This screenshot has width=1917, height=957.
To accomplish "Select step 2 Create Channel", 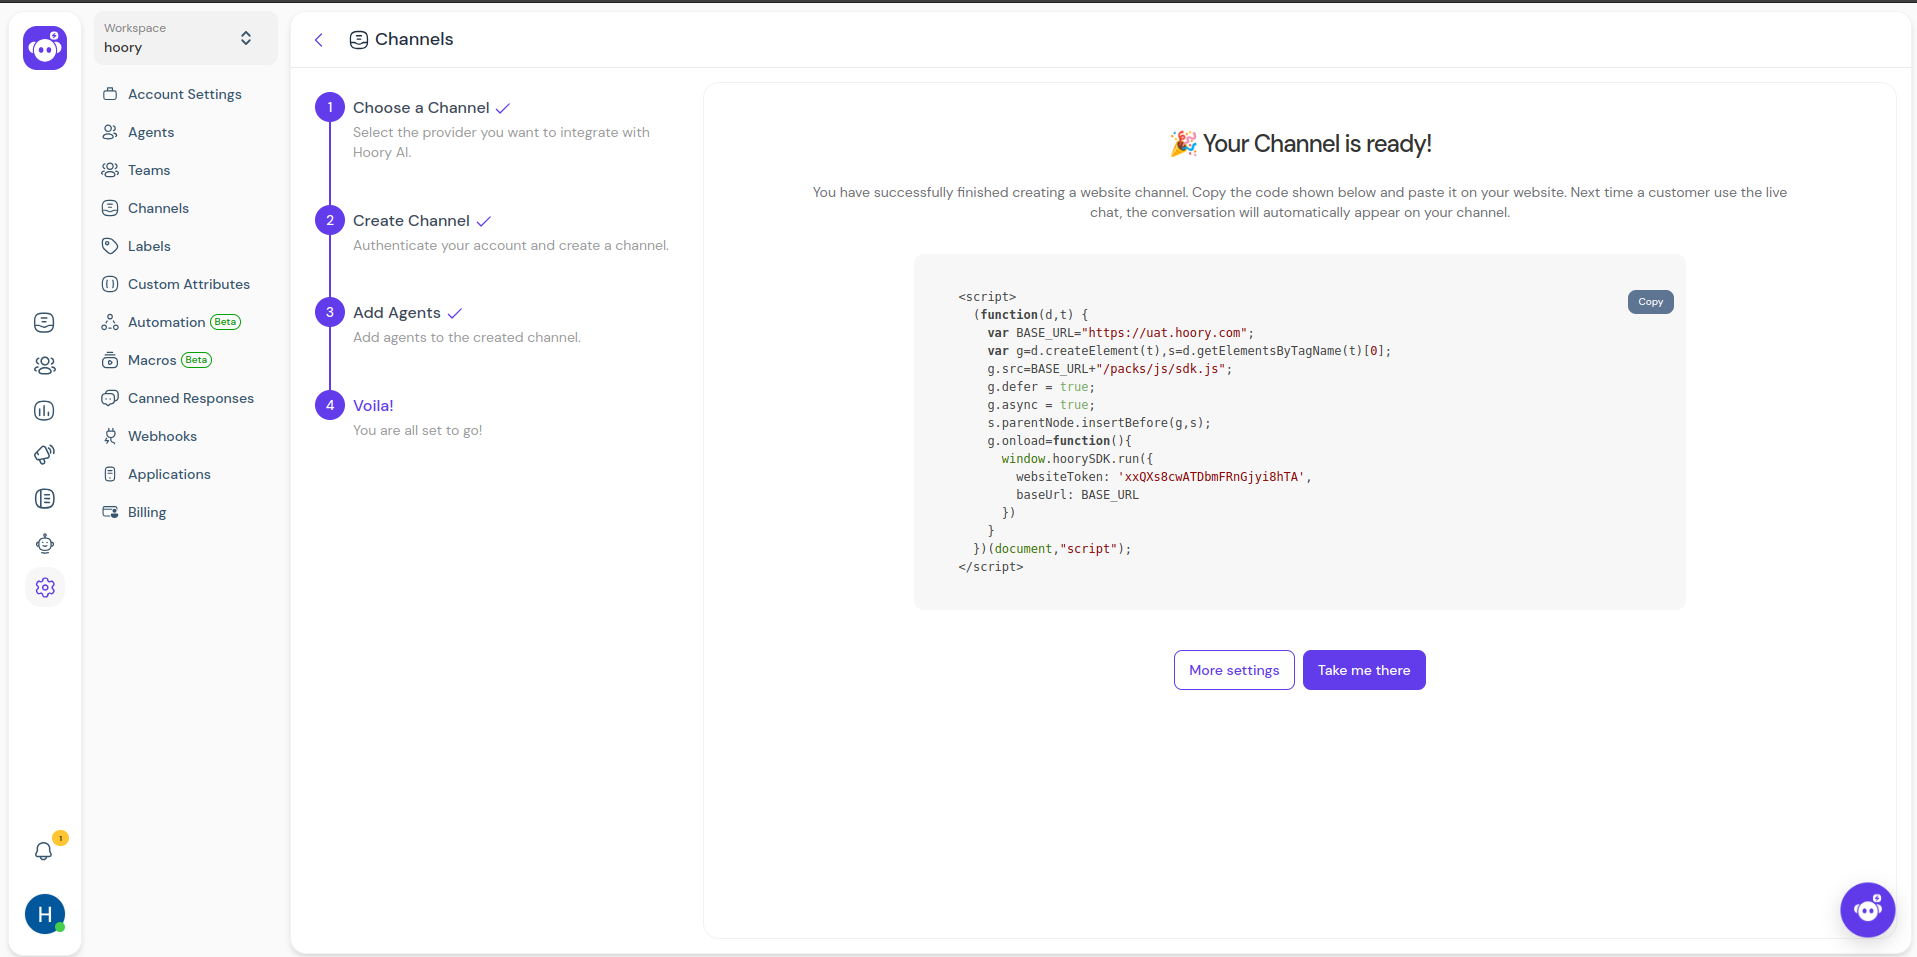I will (411, 220).
